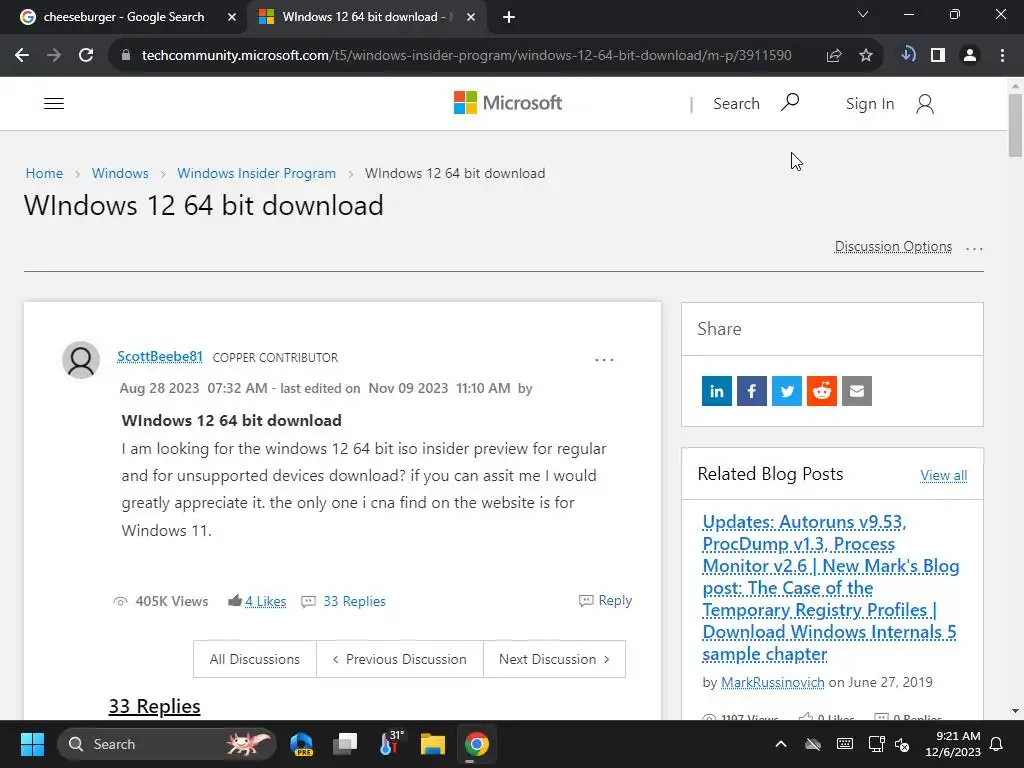The width and height of the screenshot is (1024, 768).
Task: Click the Discussion Options link
Action: [893, 246]
